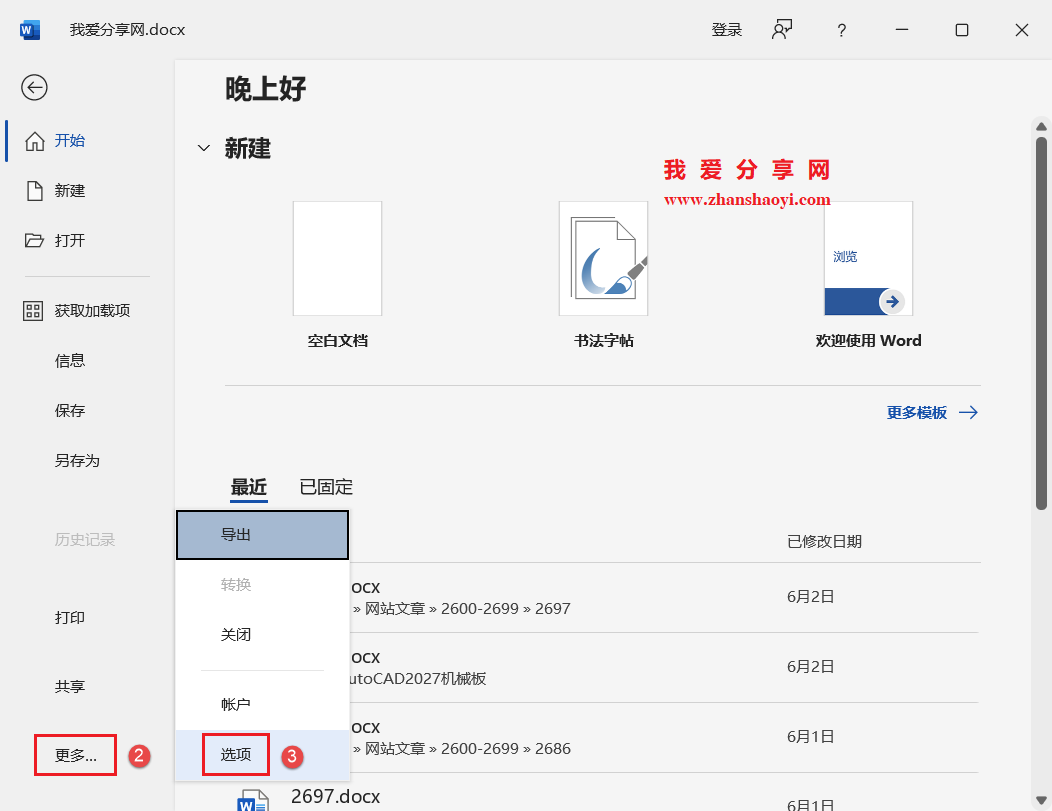
Task: Click the scrollbar down arrow
Action: [1041, 800]
